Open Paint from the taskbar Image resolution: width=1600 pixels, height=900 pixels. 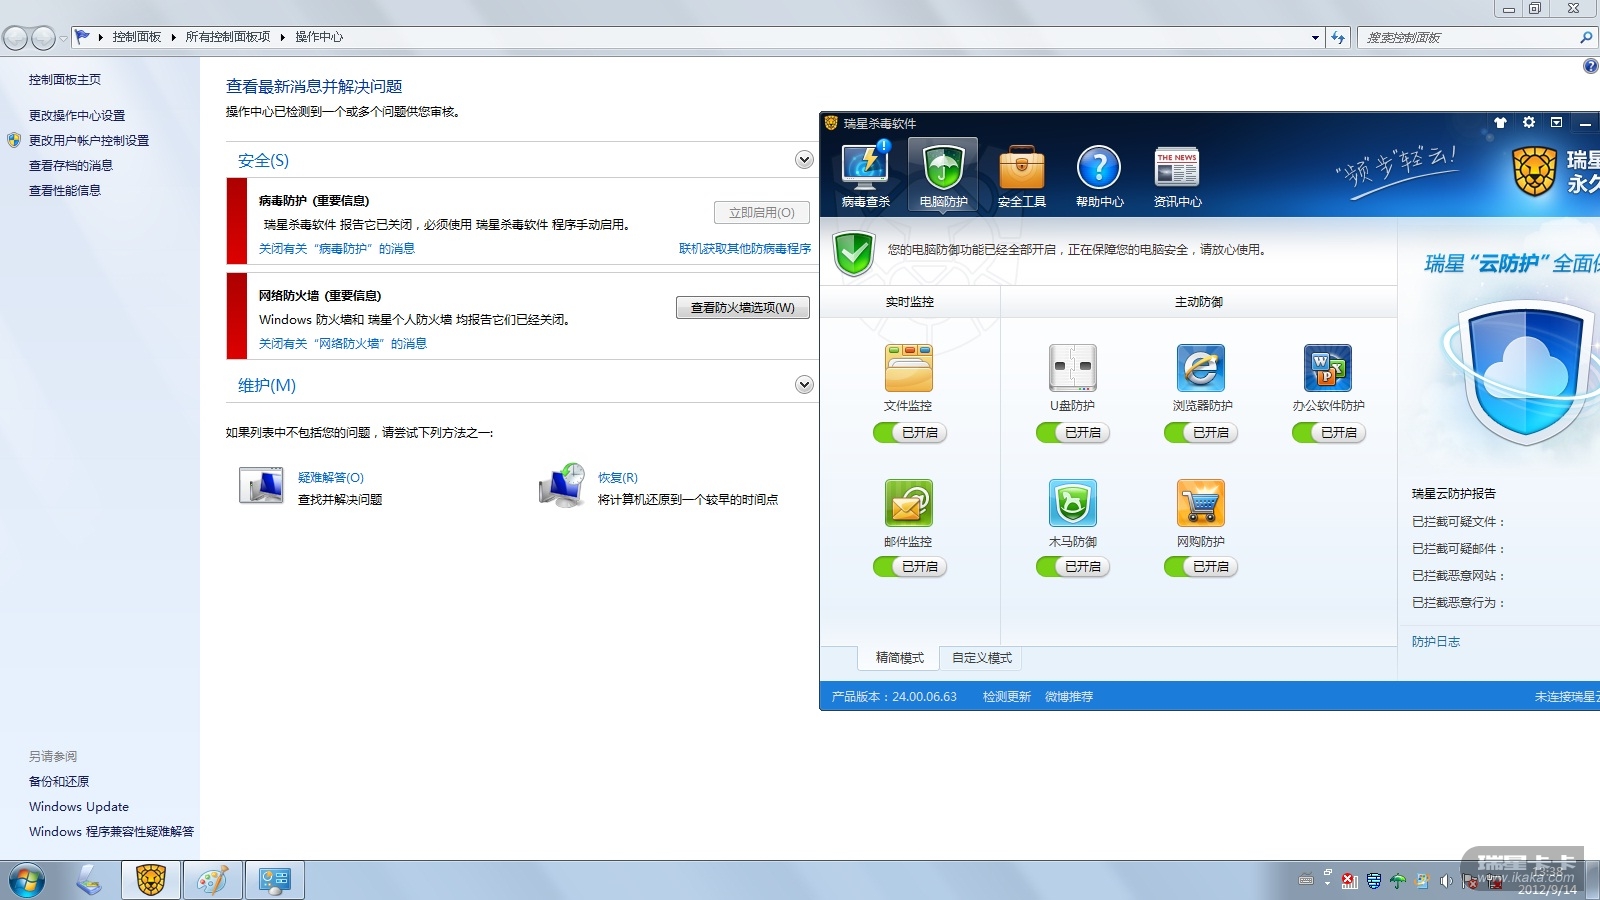[212, 880]
